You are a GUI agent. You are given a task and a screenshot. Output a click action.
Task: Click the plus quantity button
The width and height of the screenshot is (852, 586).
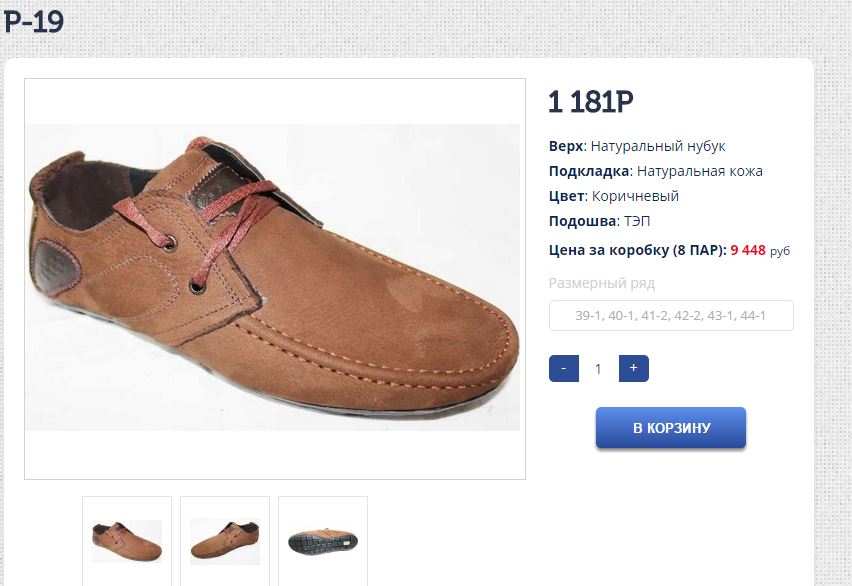click(634, 368)
